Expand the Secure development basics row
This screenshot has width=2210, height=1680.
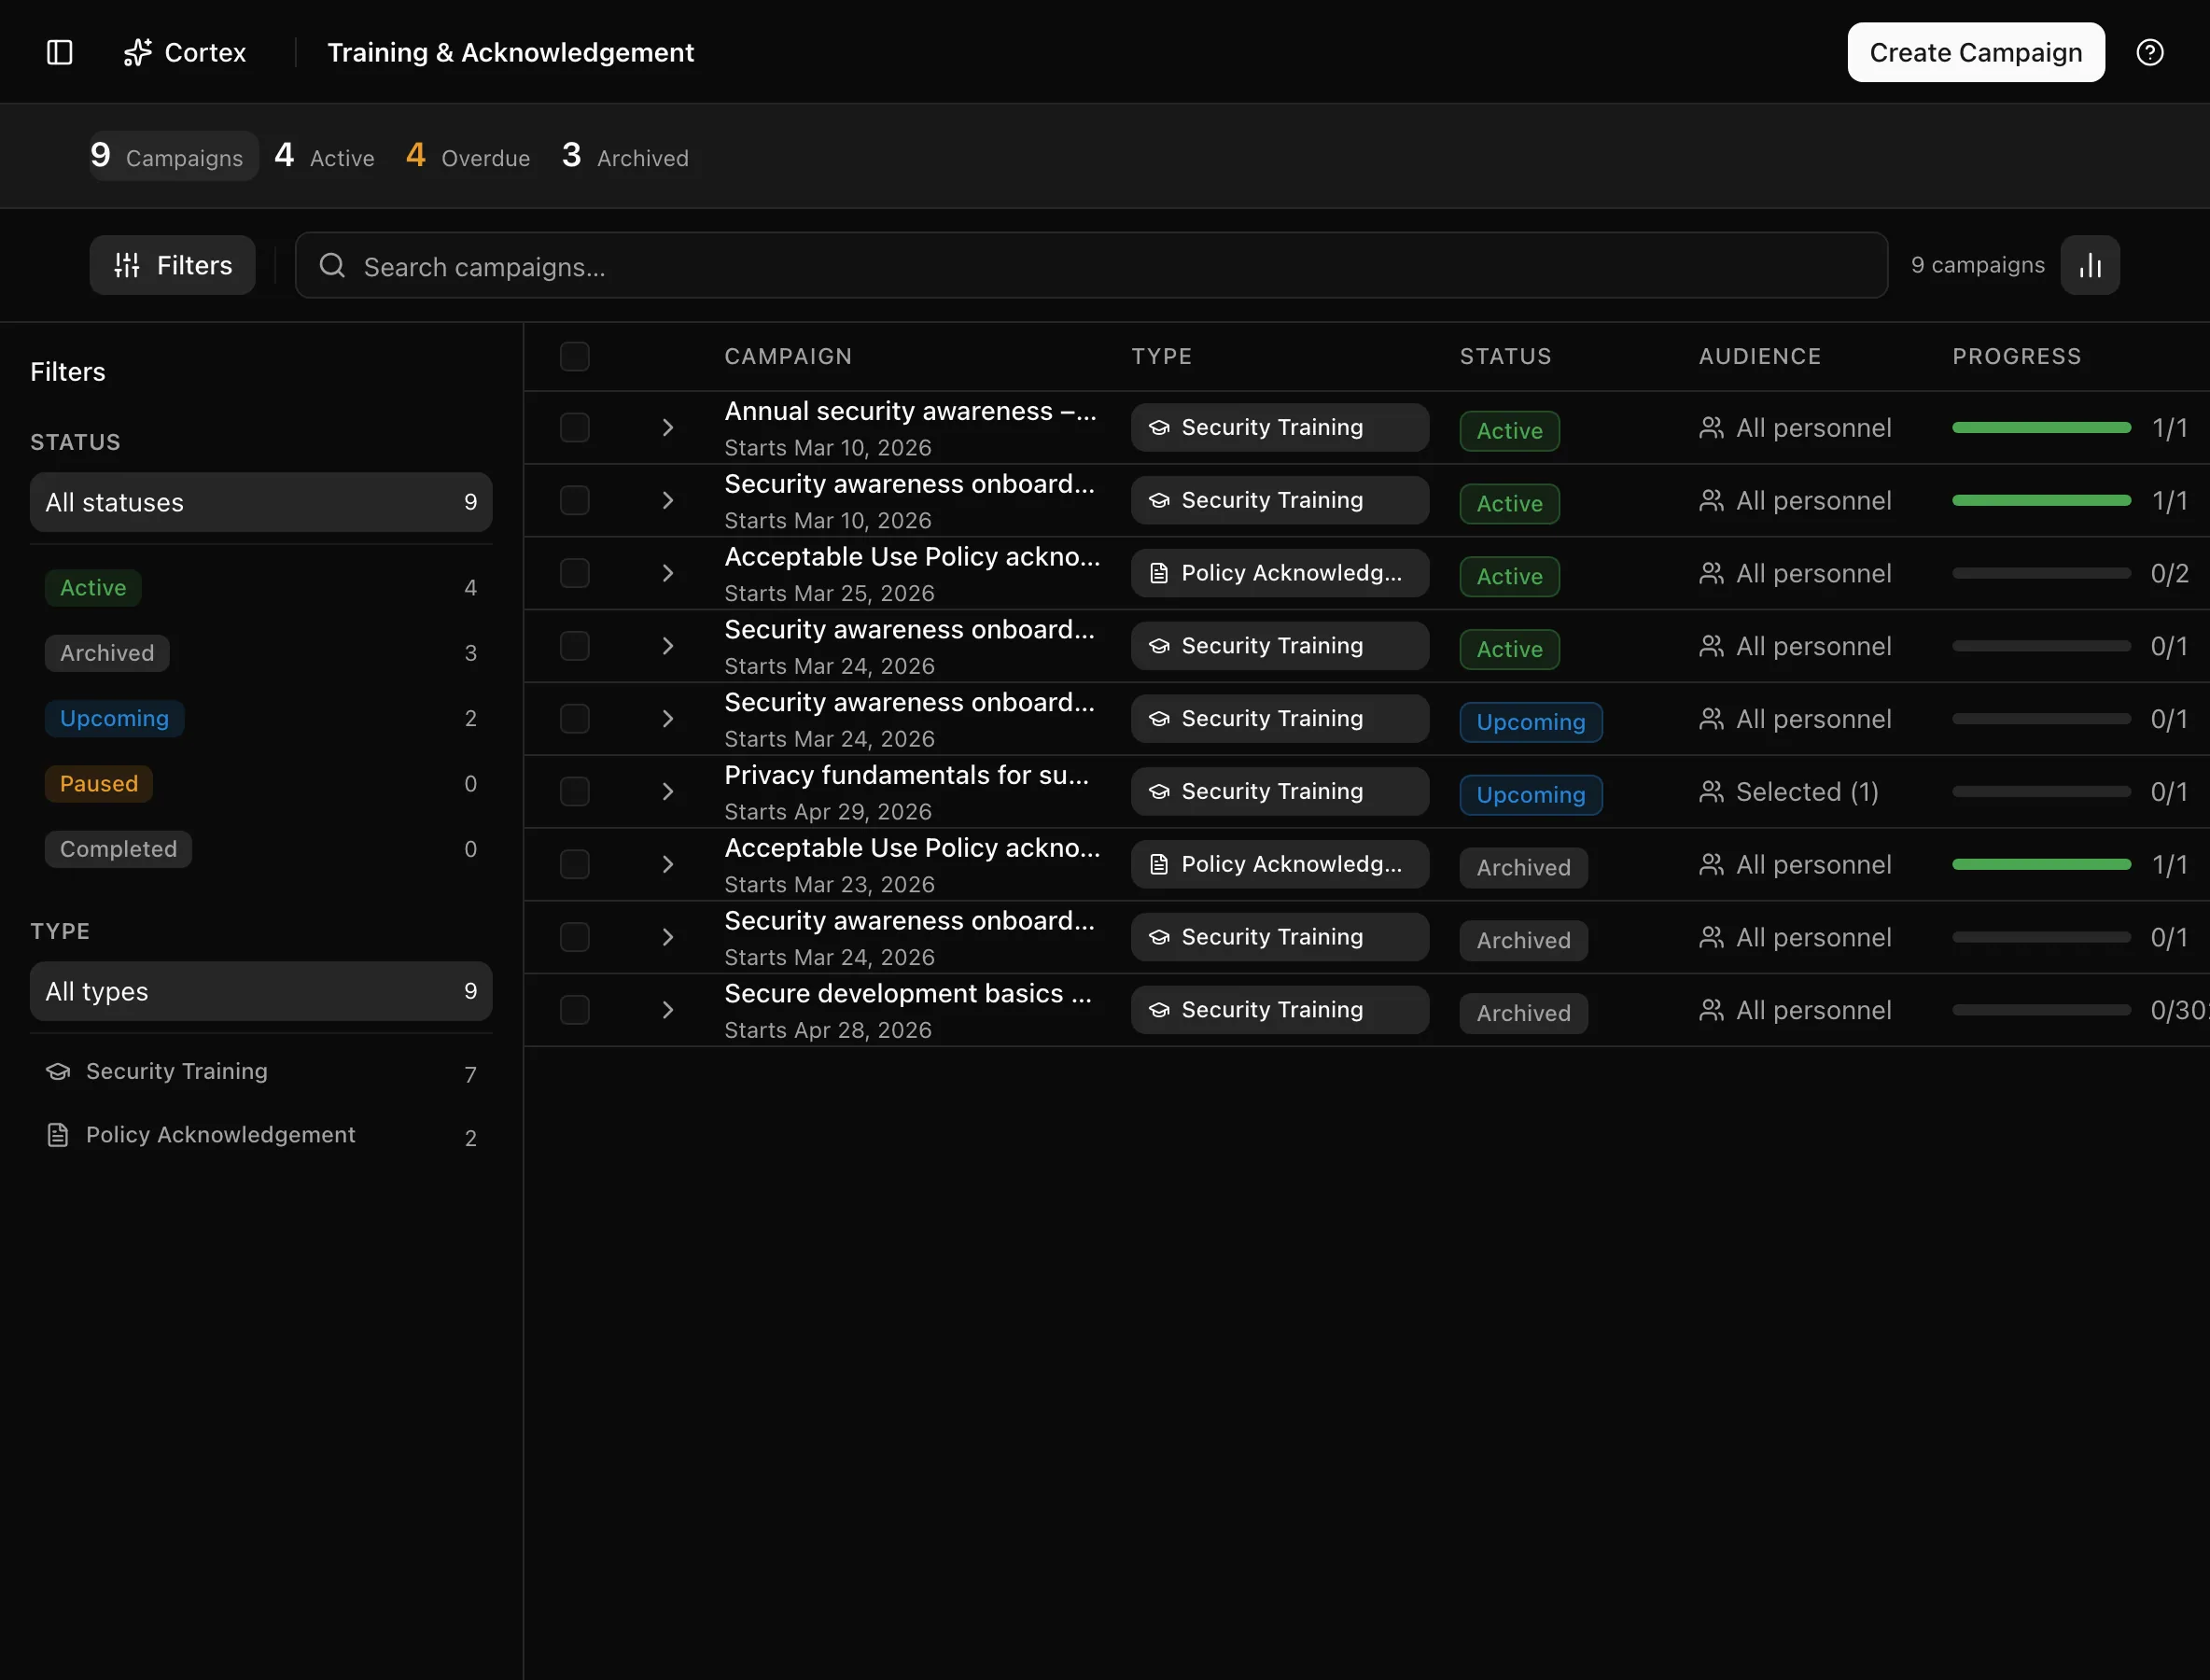pyautogui.click(x=668, y=1010)
